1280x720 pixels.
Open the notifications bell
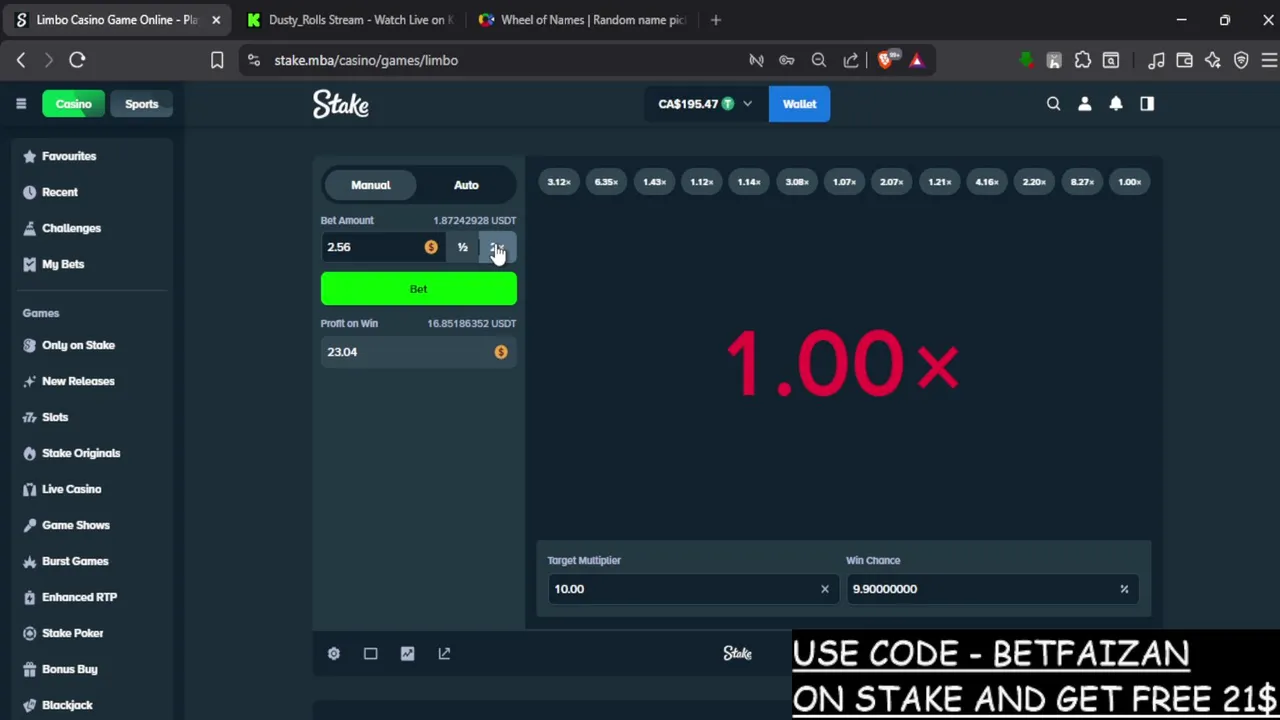[x=1116, y=104]
